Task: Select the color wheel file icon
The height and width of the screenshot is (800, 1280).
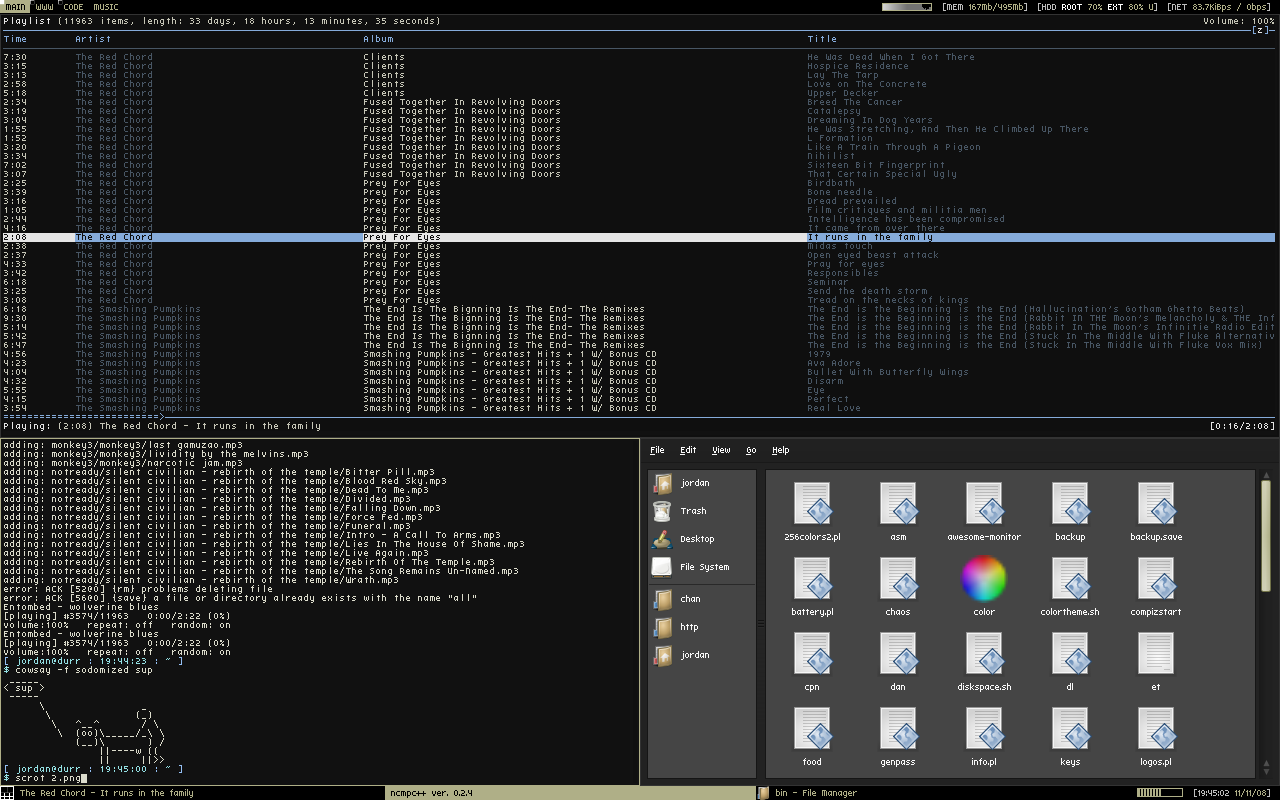Action: pyautogui.click(x=984, y=579)
